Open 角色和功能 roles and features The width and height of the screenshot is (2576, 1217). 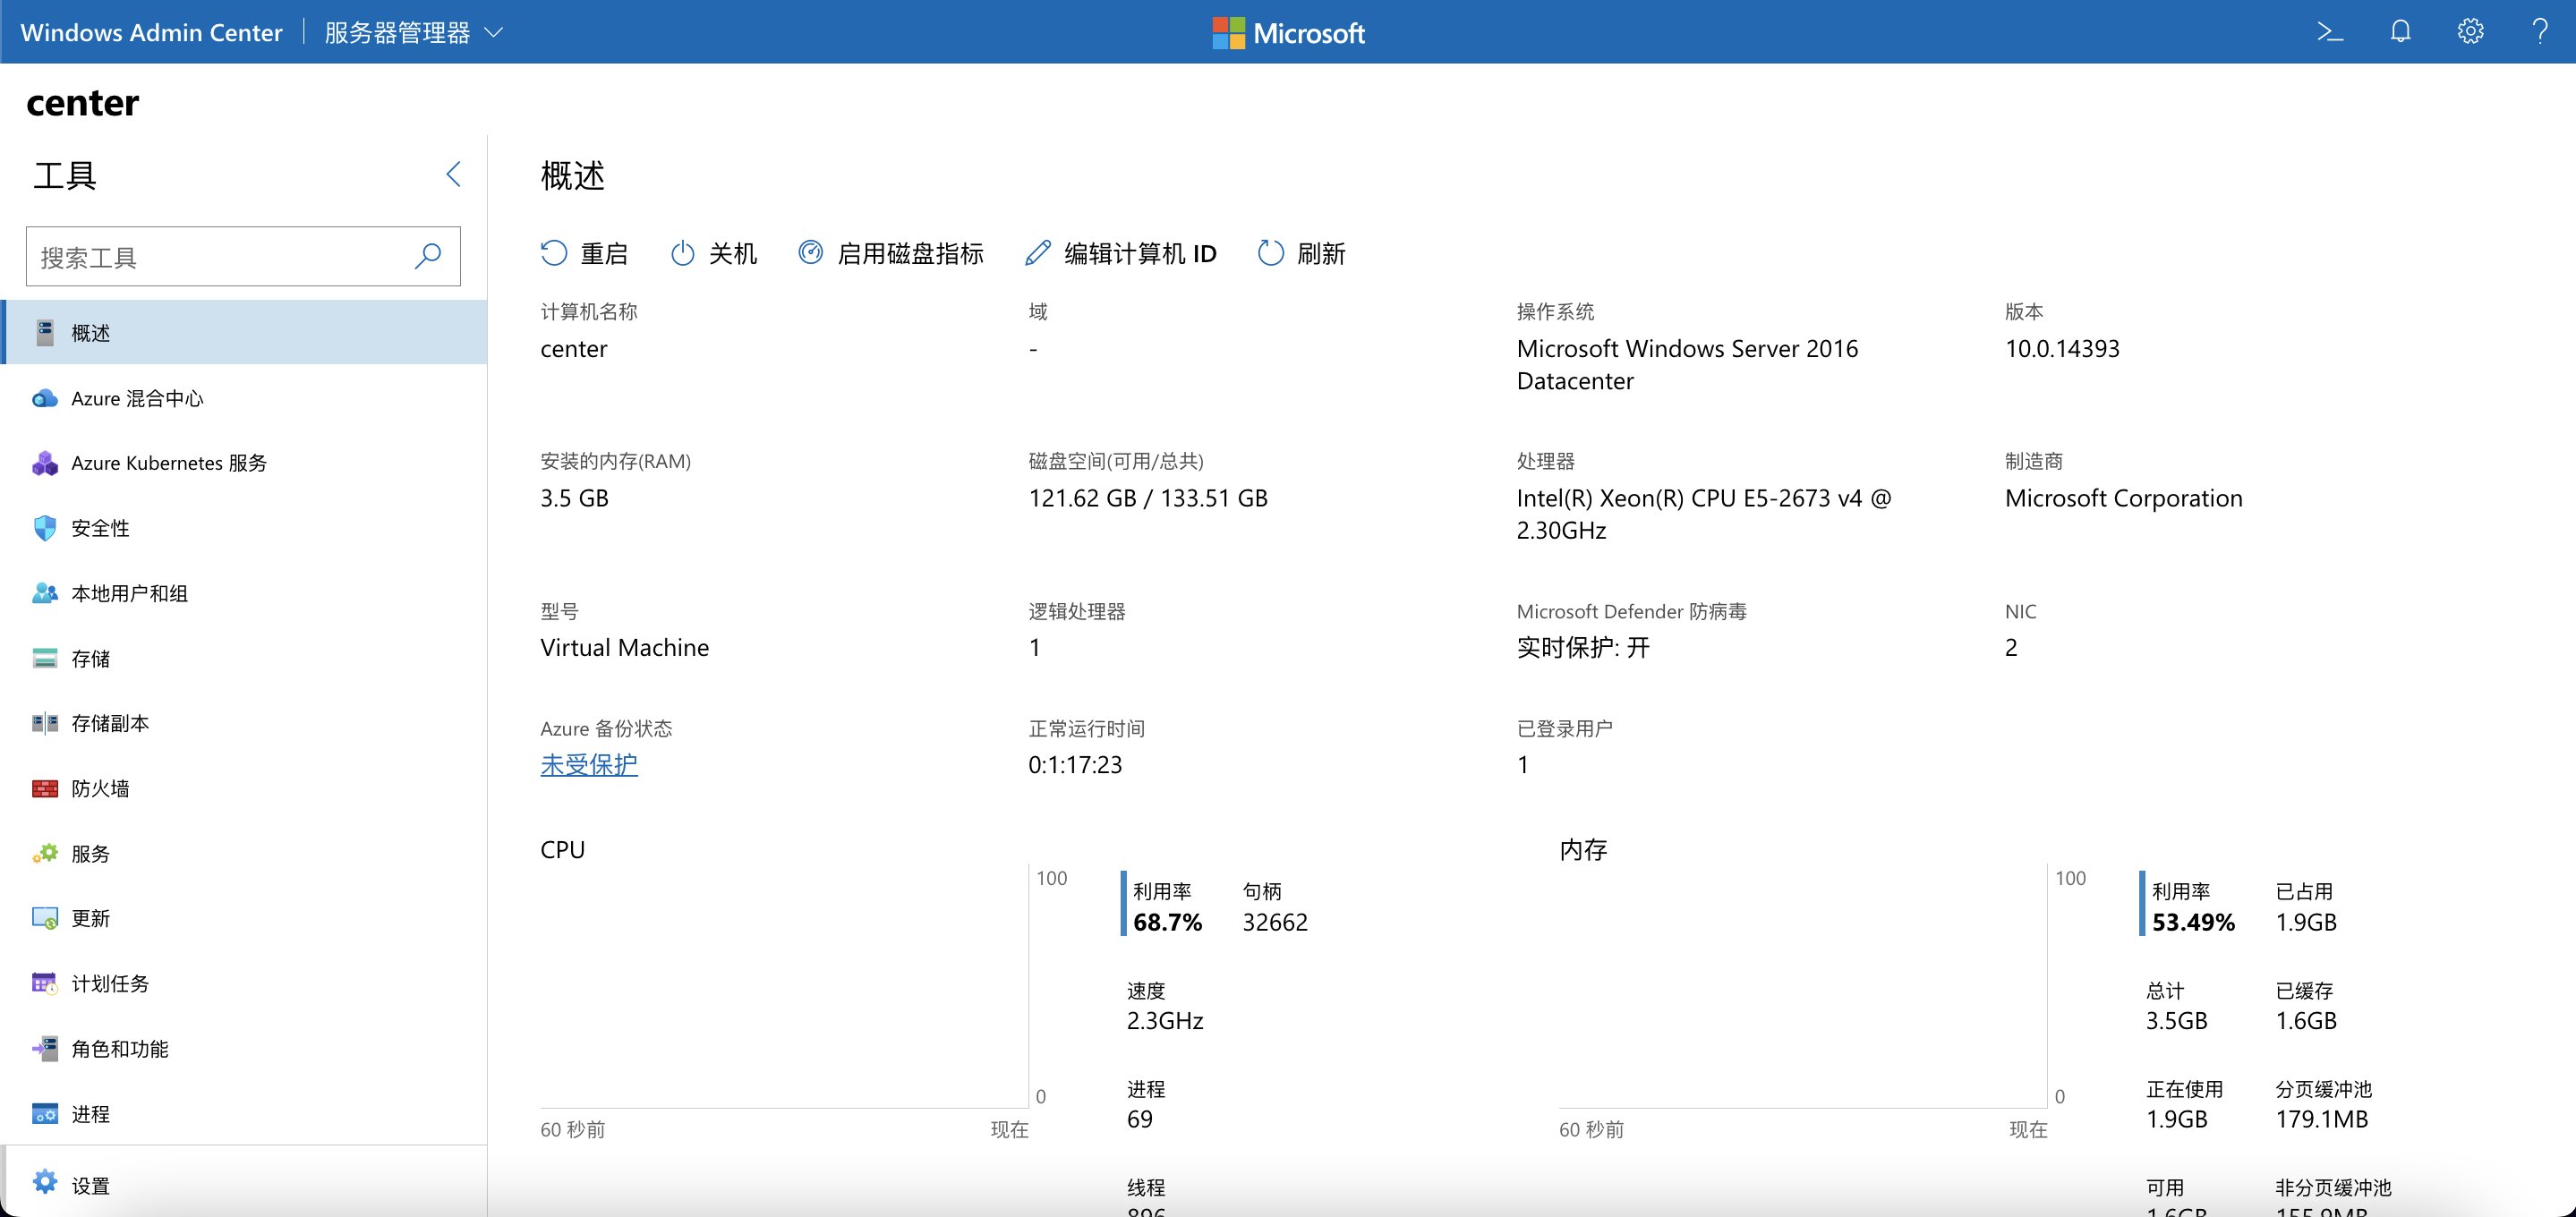click(x=119, y=1048)
